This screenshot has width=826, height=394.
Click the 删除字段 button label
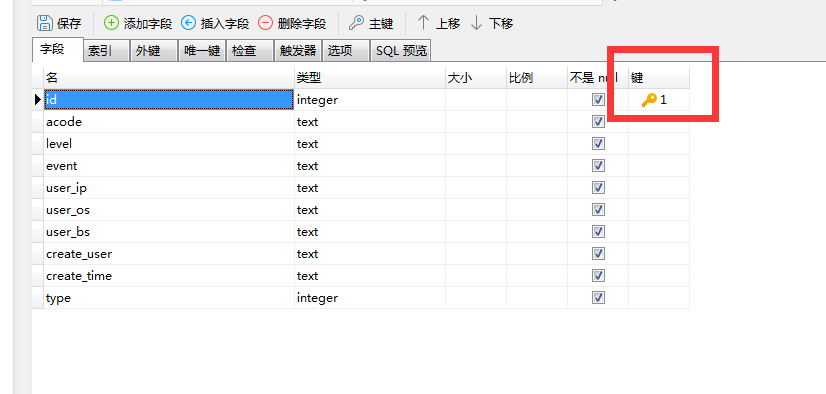302,24
